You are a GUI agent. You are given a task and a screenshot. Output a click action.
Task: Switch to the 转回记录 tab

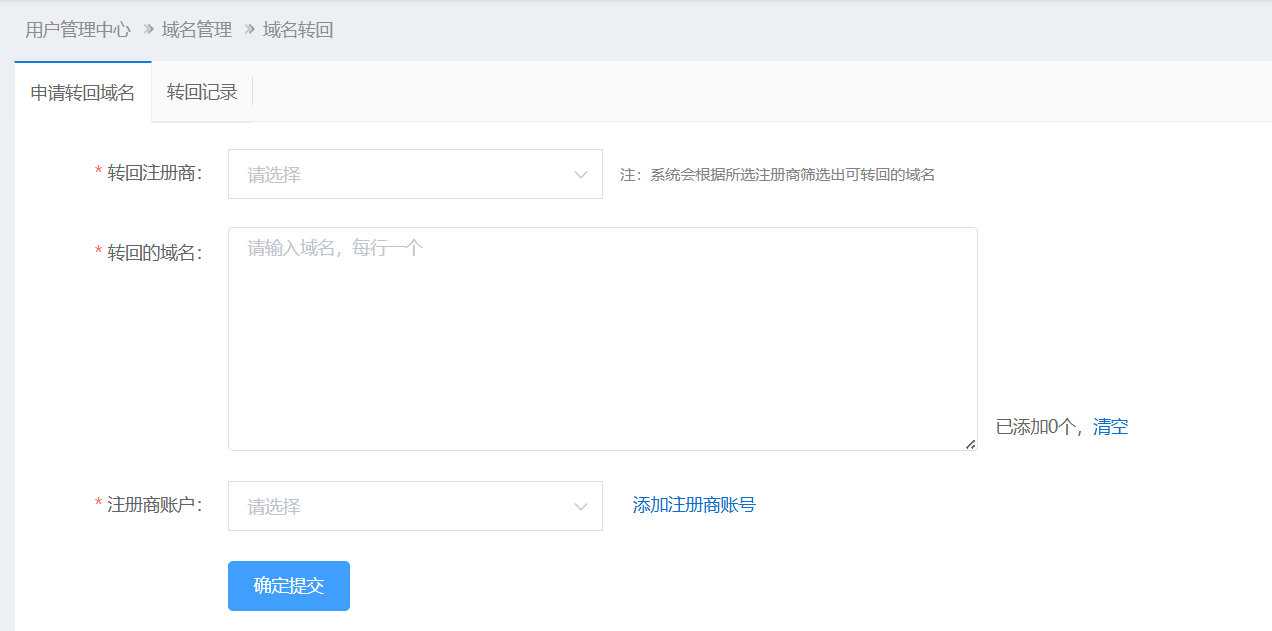202,92
